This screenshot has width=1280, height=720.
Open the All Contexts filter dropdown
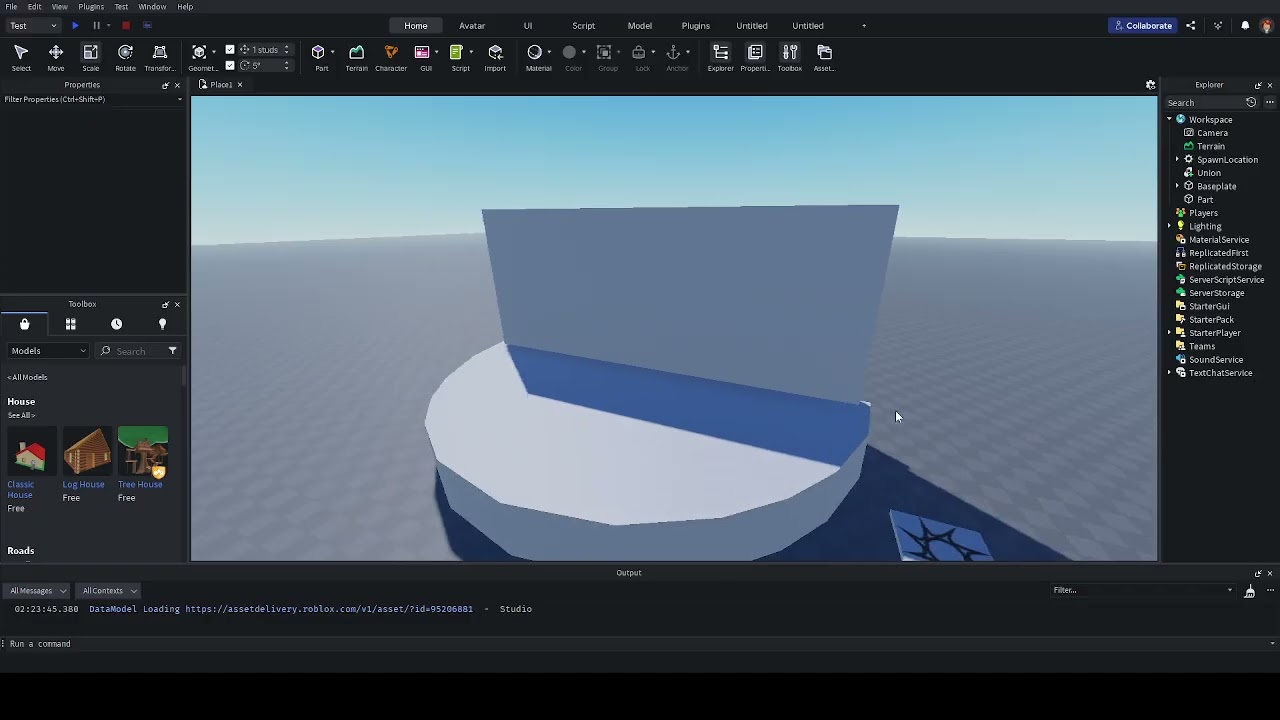pos(109,591)
